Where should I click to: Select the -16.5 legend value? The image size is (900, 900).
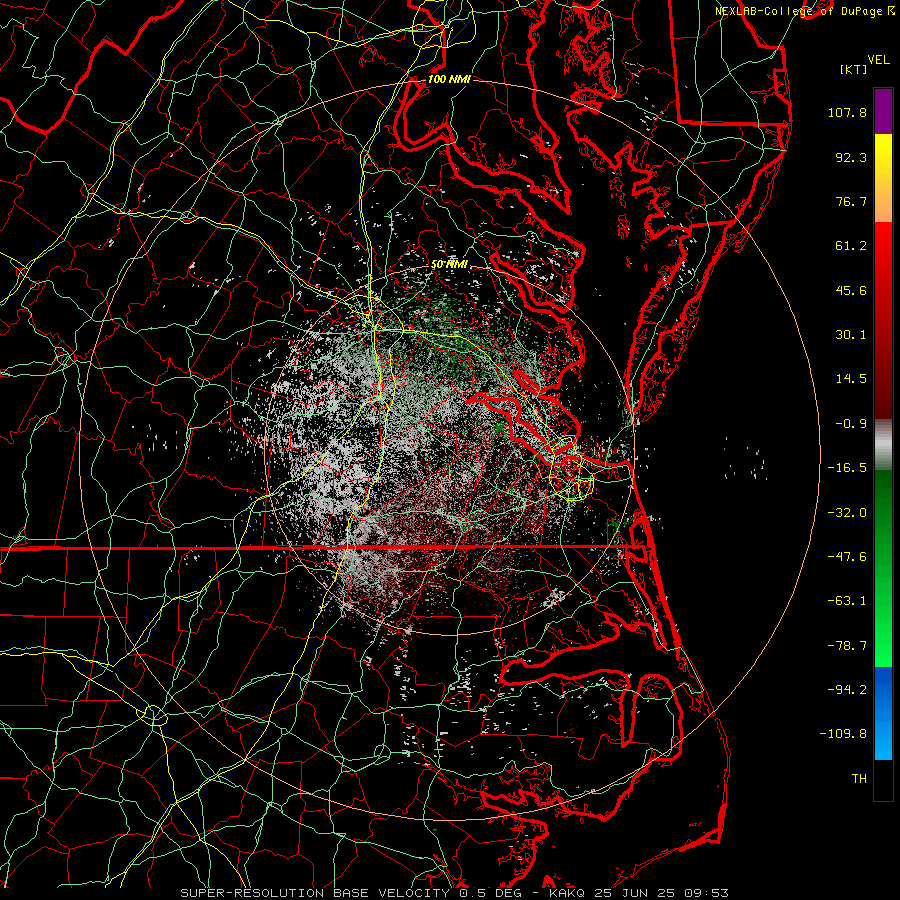pos(847,468)
